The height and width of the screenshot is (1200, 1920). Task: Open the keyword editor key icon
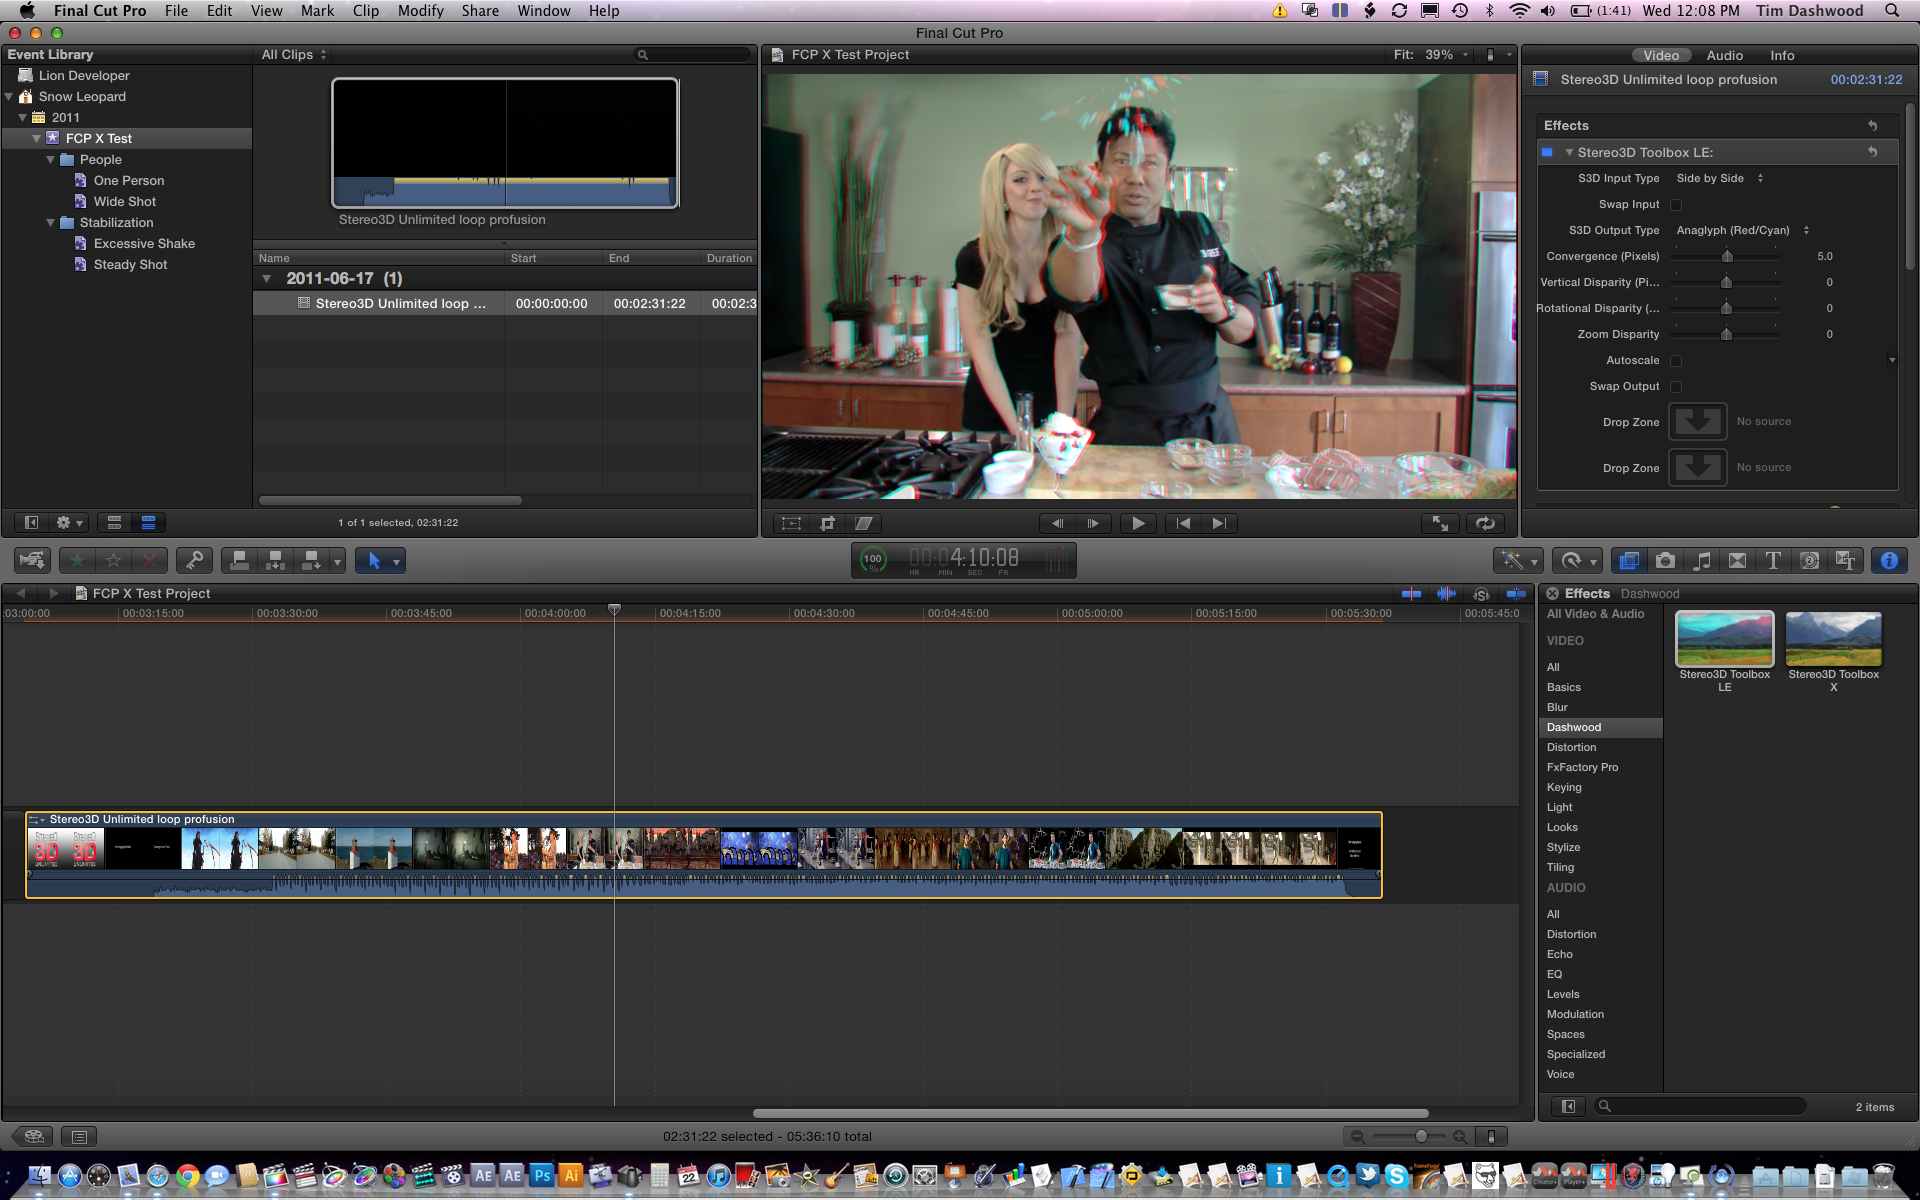pos(194,561)
